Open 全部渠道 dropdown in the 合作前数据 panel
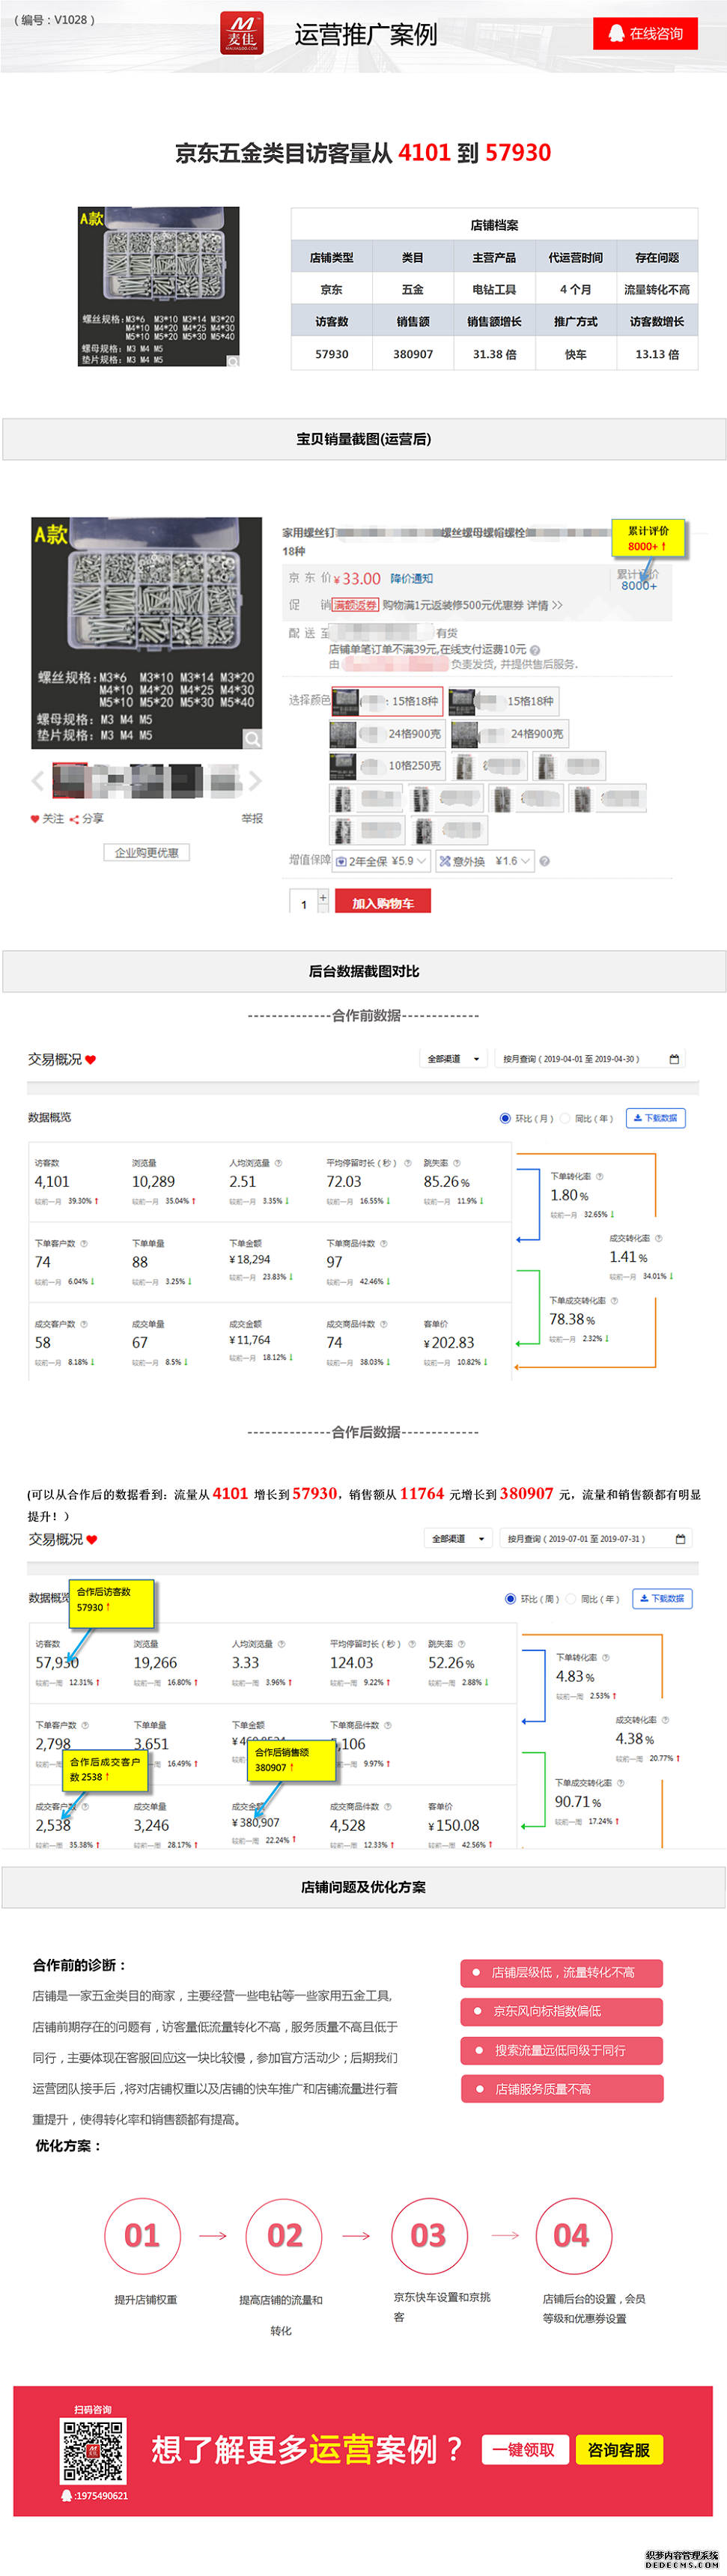Viewport: 727px width, 2576px height. [x=453, y=1059]
